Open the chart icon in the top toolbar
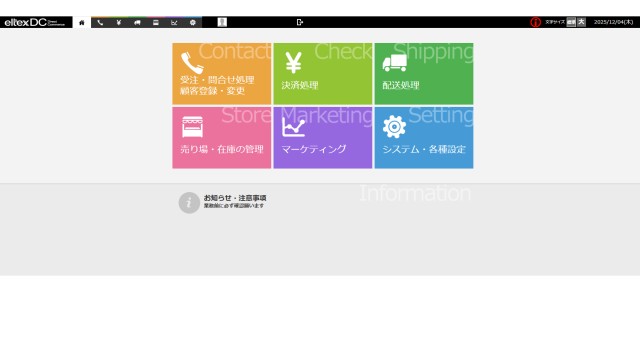The height and width of the screenshot is (360, 640). tap(174, 22)
